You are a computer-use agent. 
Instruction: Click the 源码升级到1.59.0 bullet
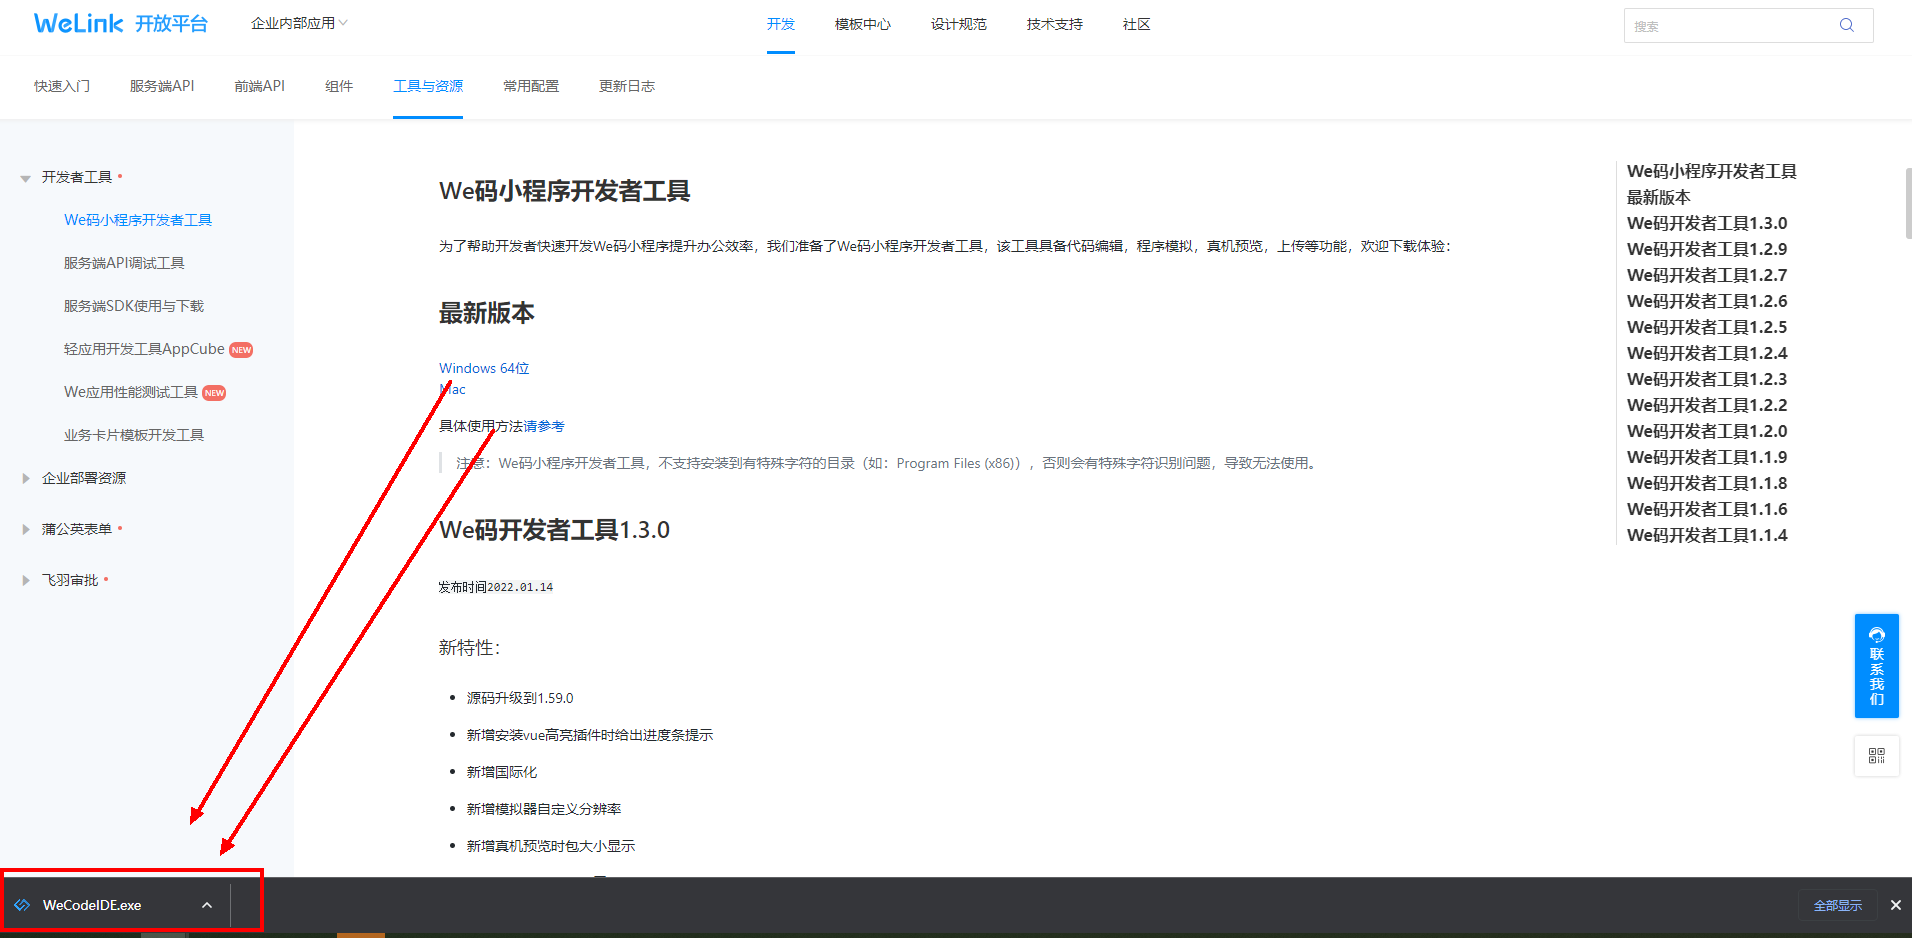[520, 698]
